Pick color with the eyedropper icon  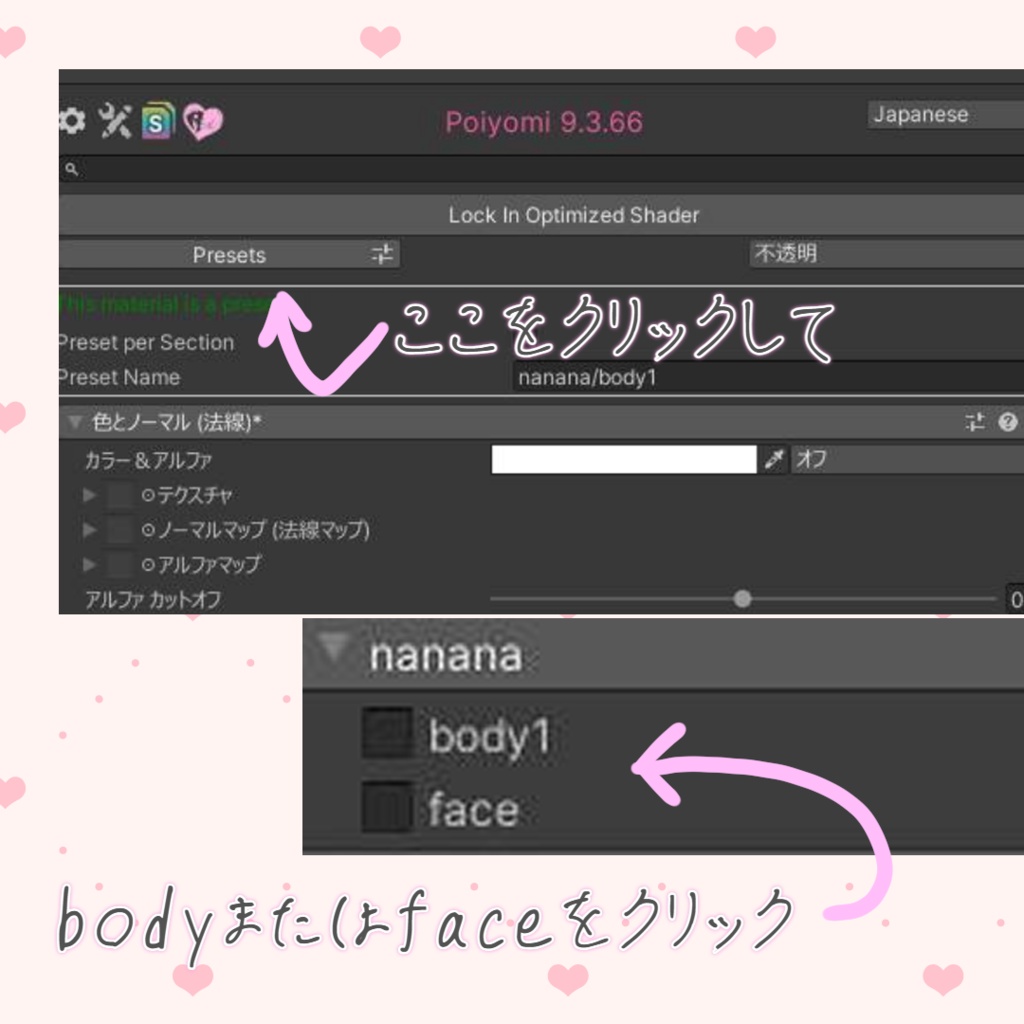(774, 459)
